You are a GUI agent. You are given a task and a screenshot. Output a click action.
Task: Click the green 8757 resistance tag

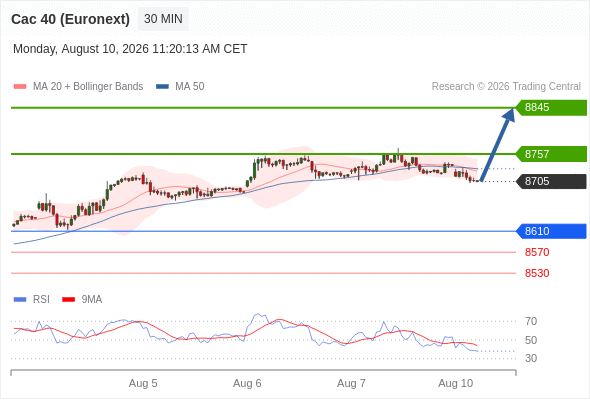point(551,154)
